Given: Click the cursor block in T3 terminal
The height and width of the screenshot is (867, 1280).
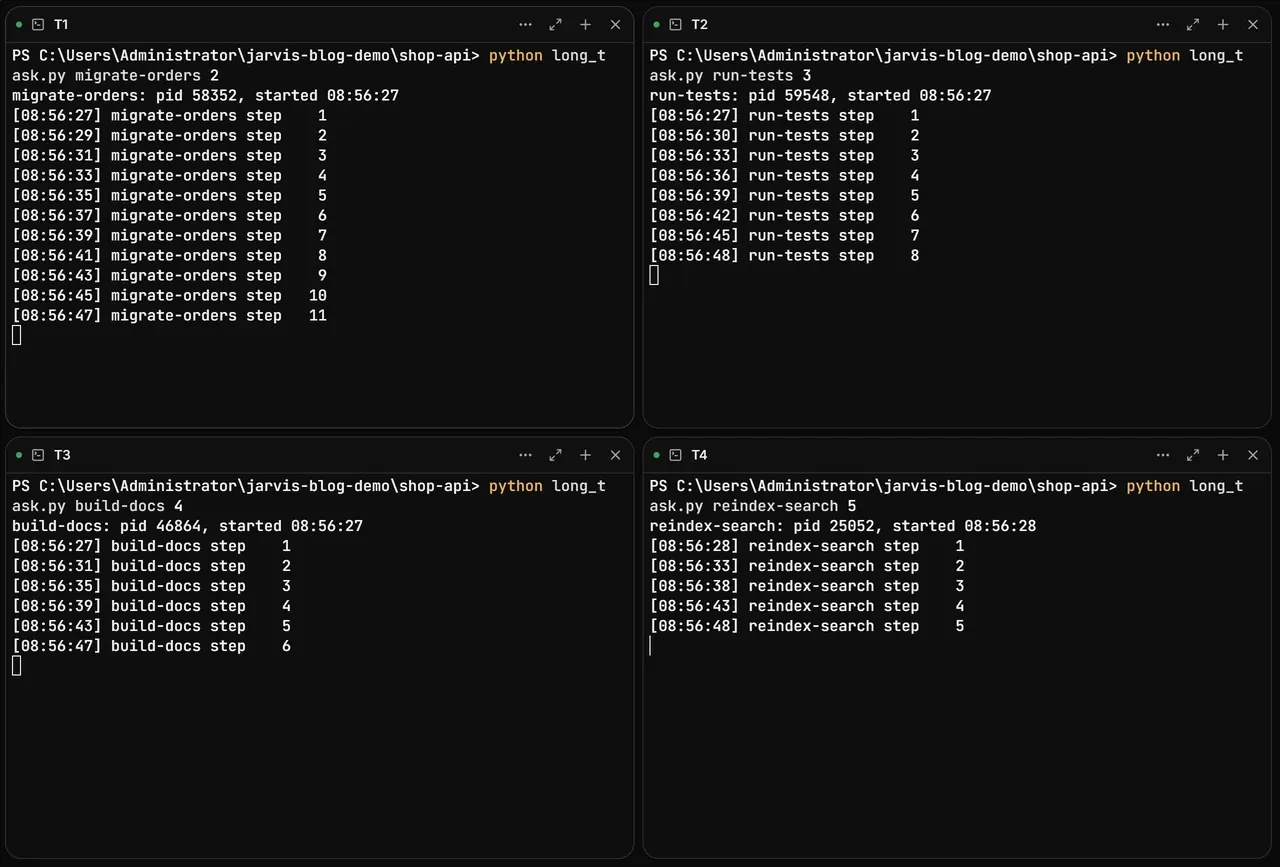Looking at the screenshot, I should (17, 665).
